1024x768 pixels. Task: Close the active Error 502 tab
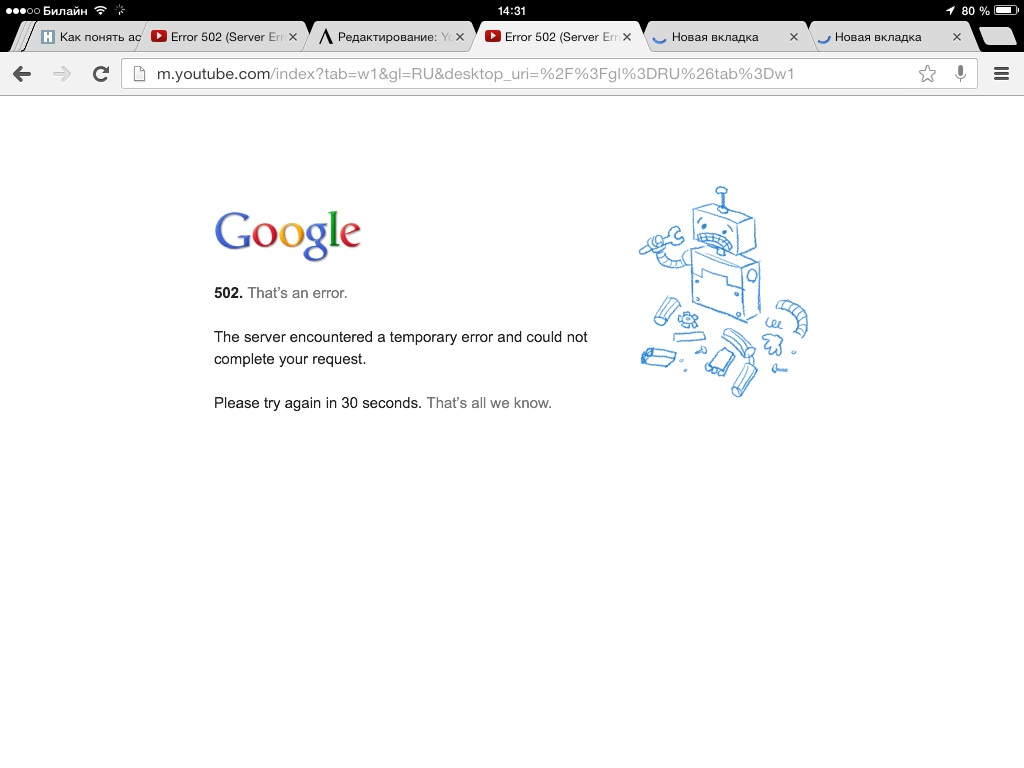(627, 37)
